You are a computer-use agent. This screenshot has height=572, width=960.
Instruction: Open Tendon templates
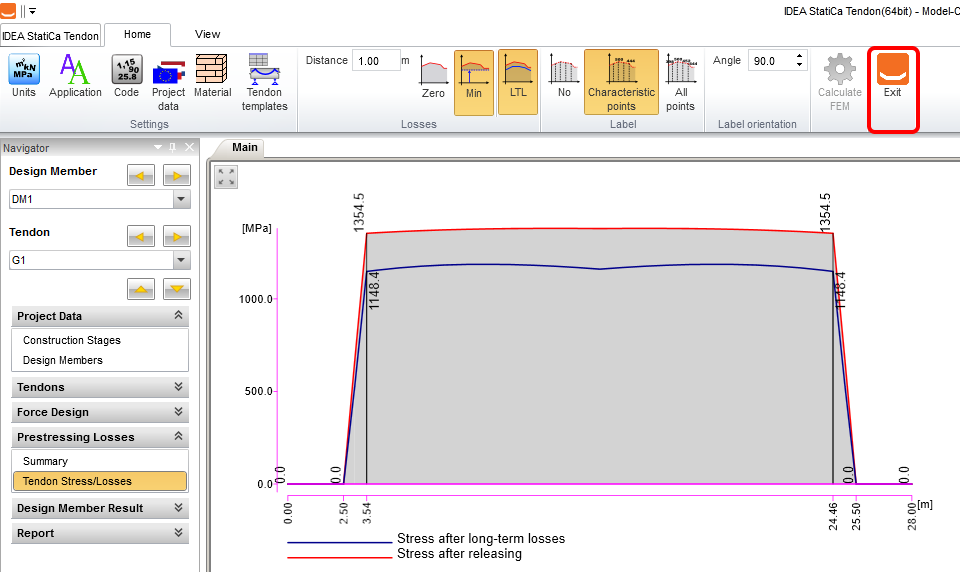pyautogui.click(x=265, y=81)
